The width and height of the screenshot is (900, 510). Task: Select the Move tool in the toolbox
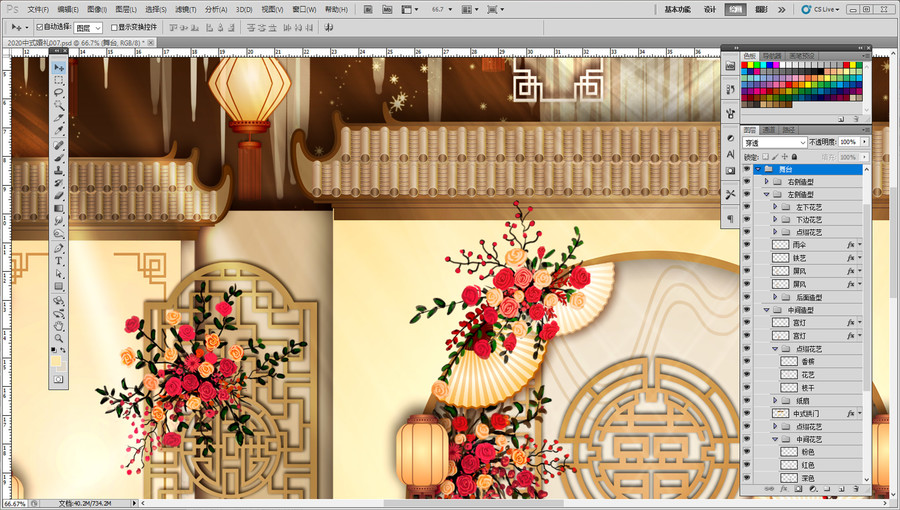click(59, 68)
